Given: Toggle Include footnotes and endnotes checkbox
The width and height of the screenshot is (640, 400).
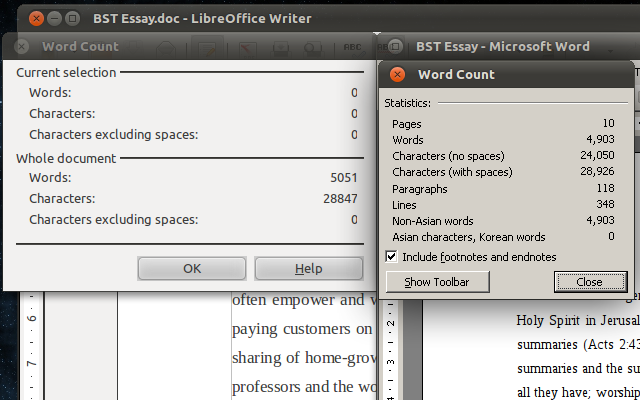Looking at the screenshot, I should 391,257.
